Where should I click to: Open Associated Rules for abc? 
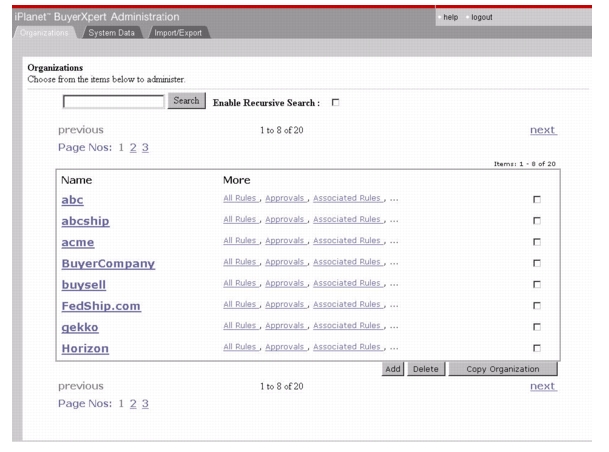(347, 198)
